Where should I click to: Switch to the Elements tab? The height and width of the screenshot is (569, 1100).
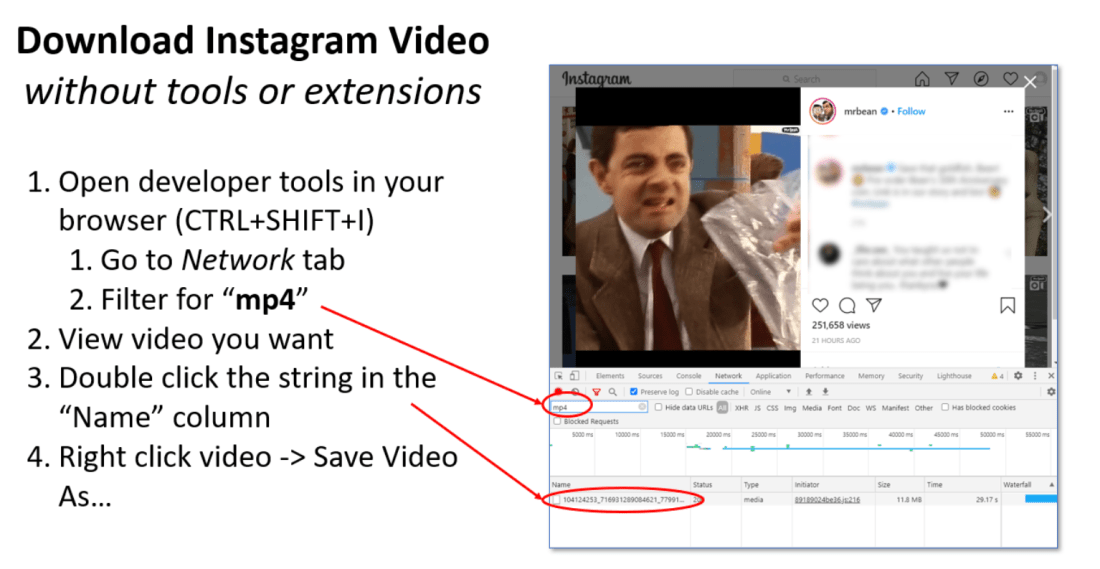point(610,376)
